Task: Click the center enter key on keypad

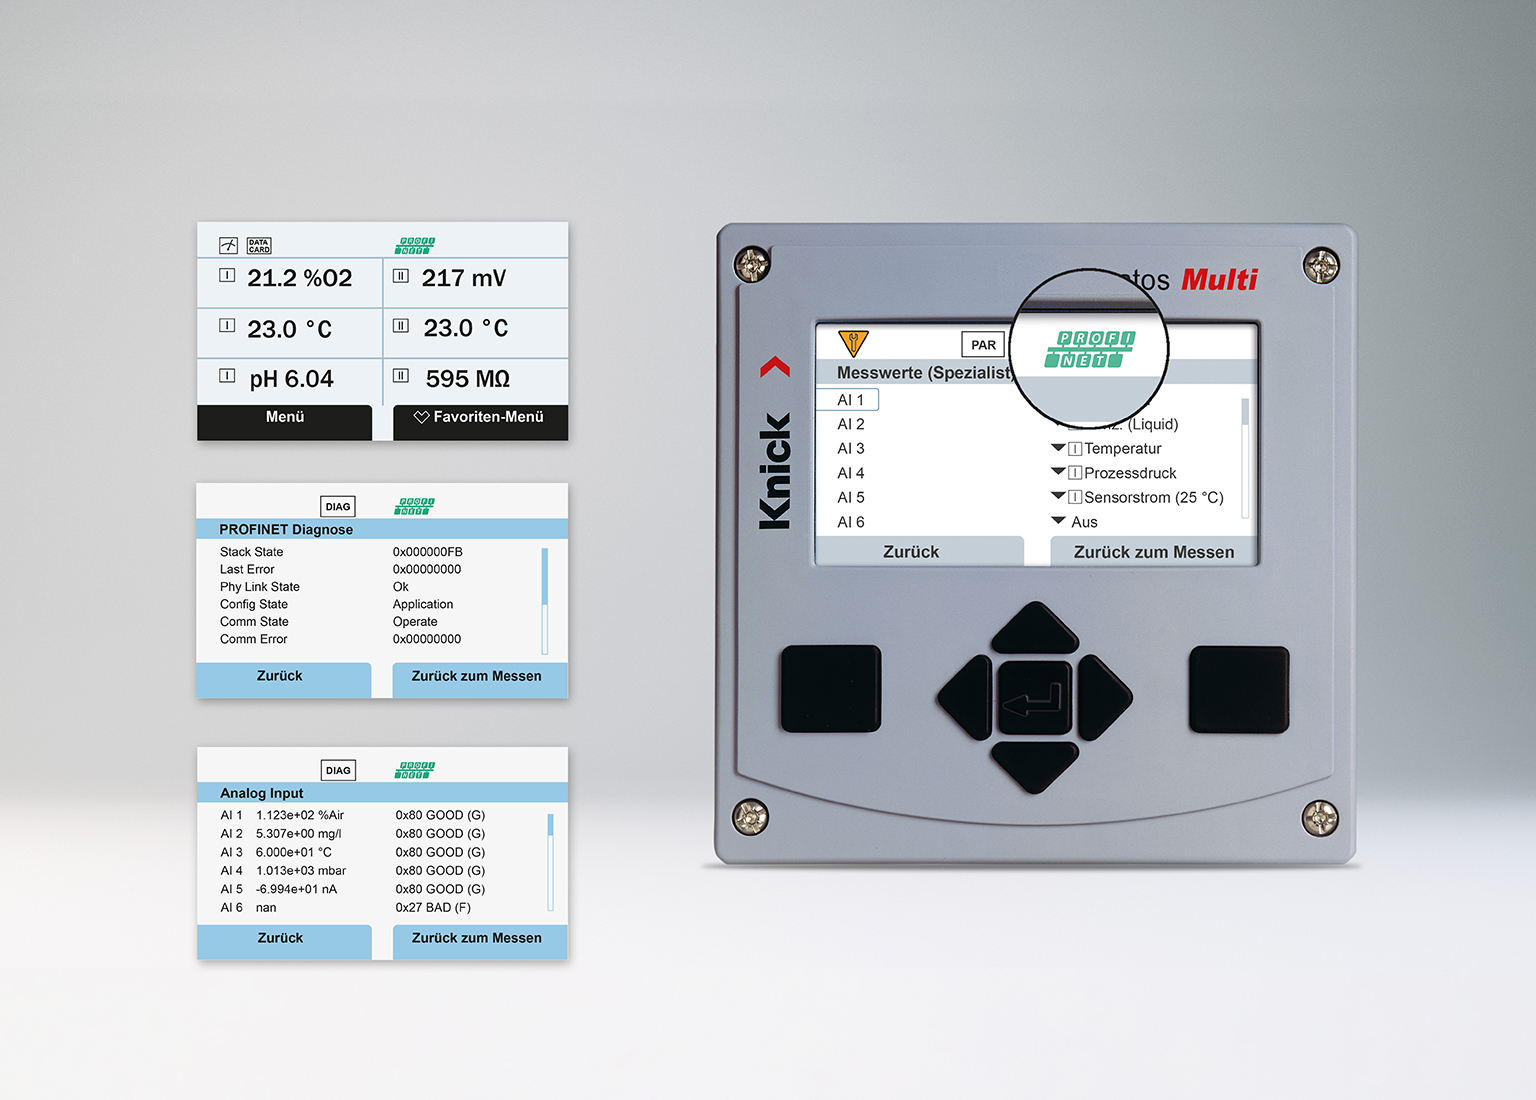Action: [1035, 698]
